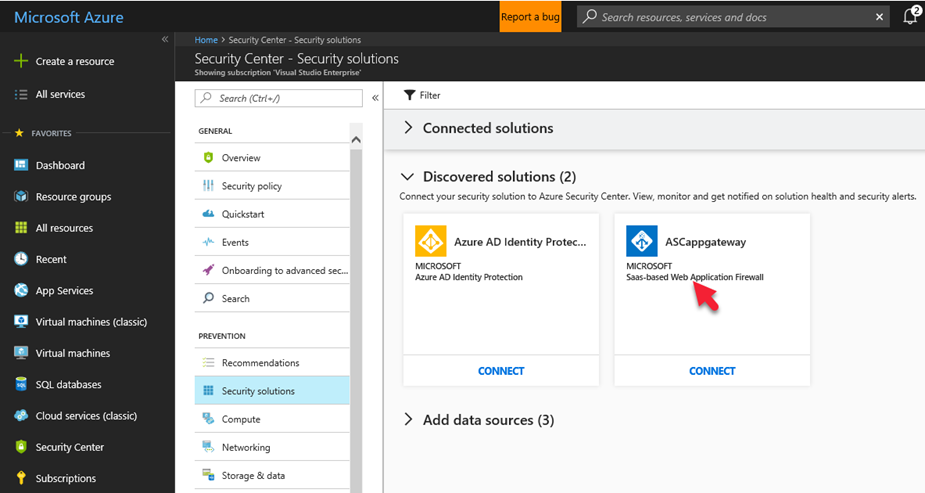Viewport: 925px width, 493px height.
Task: Expand the Add data sources section
Action: 408,420
